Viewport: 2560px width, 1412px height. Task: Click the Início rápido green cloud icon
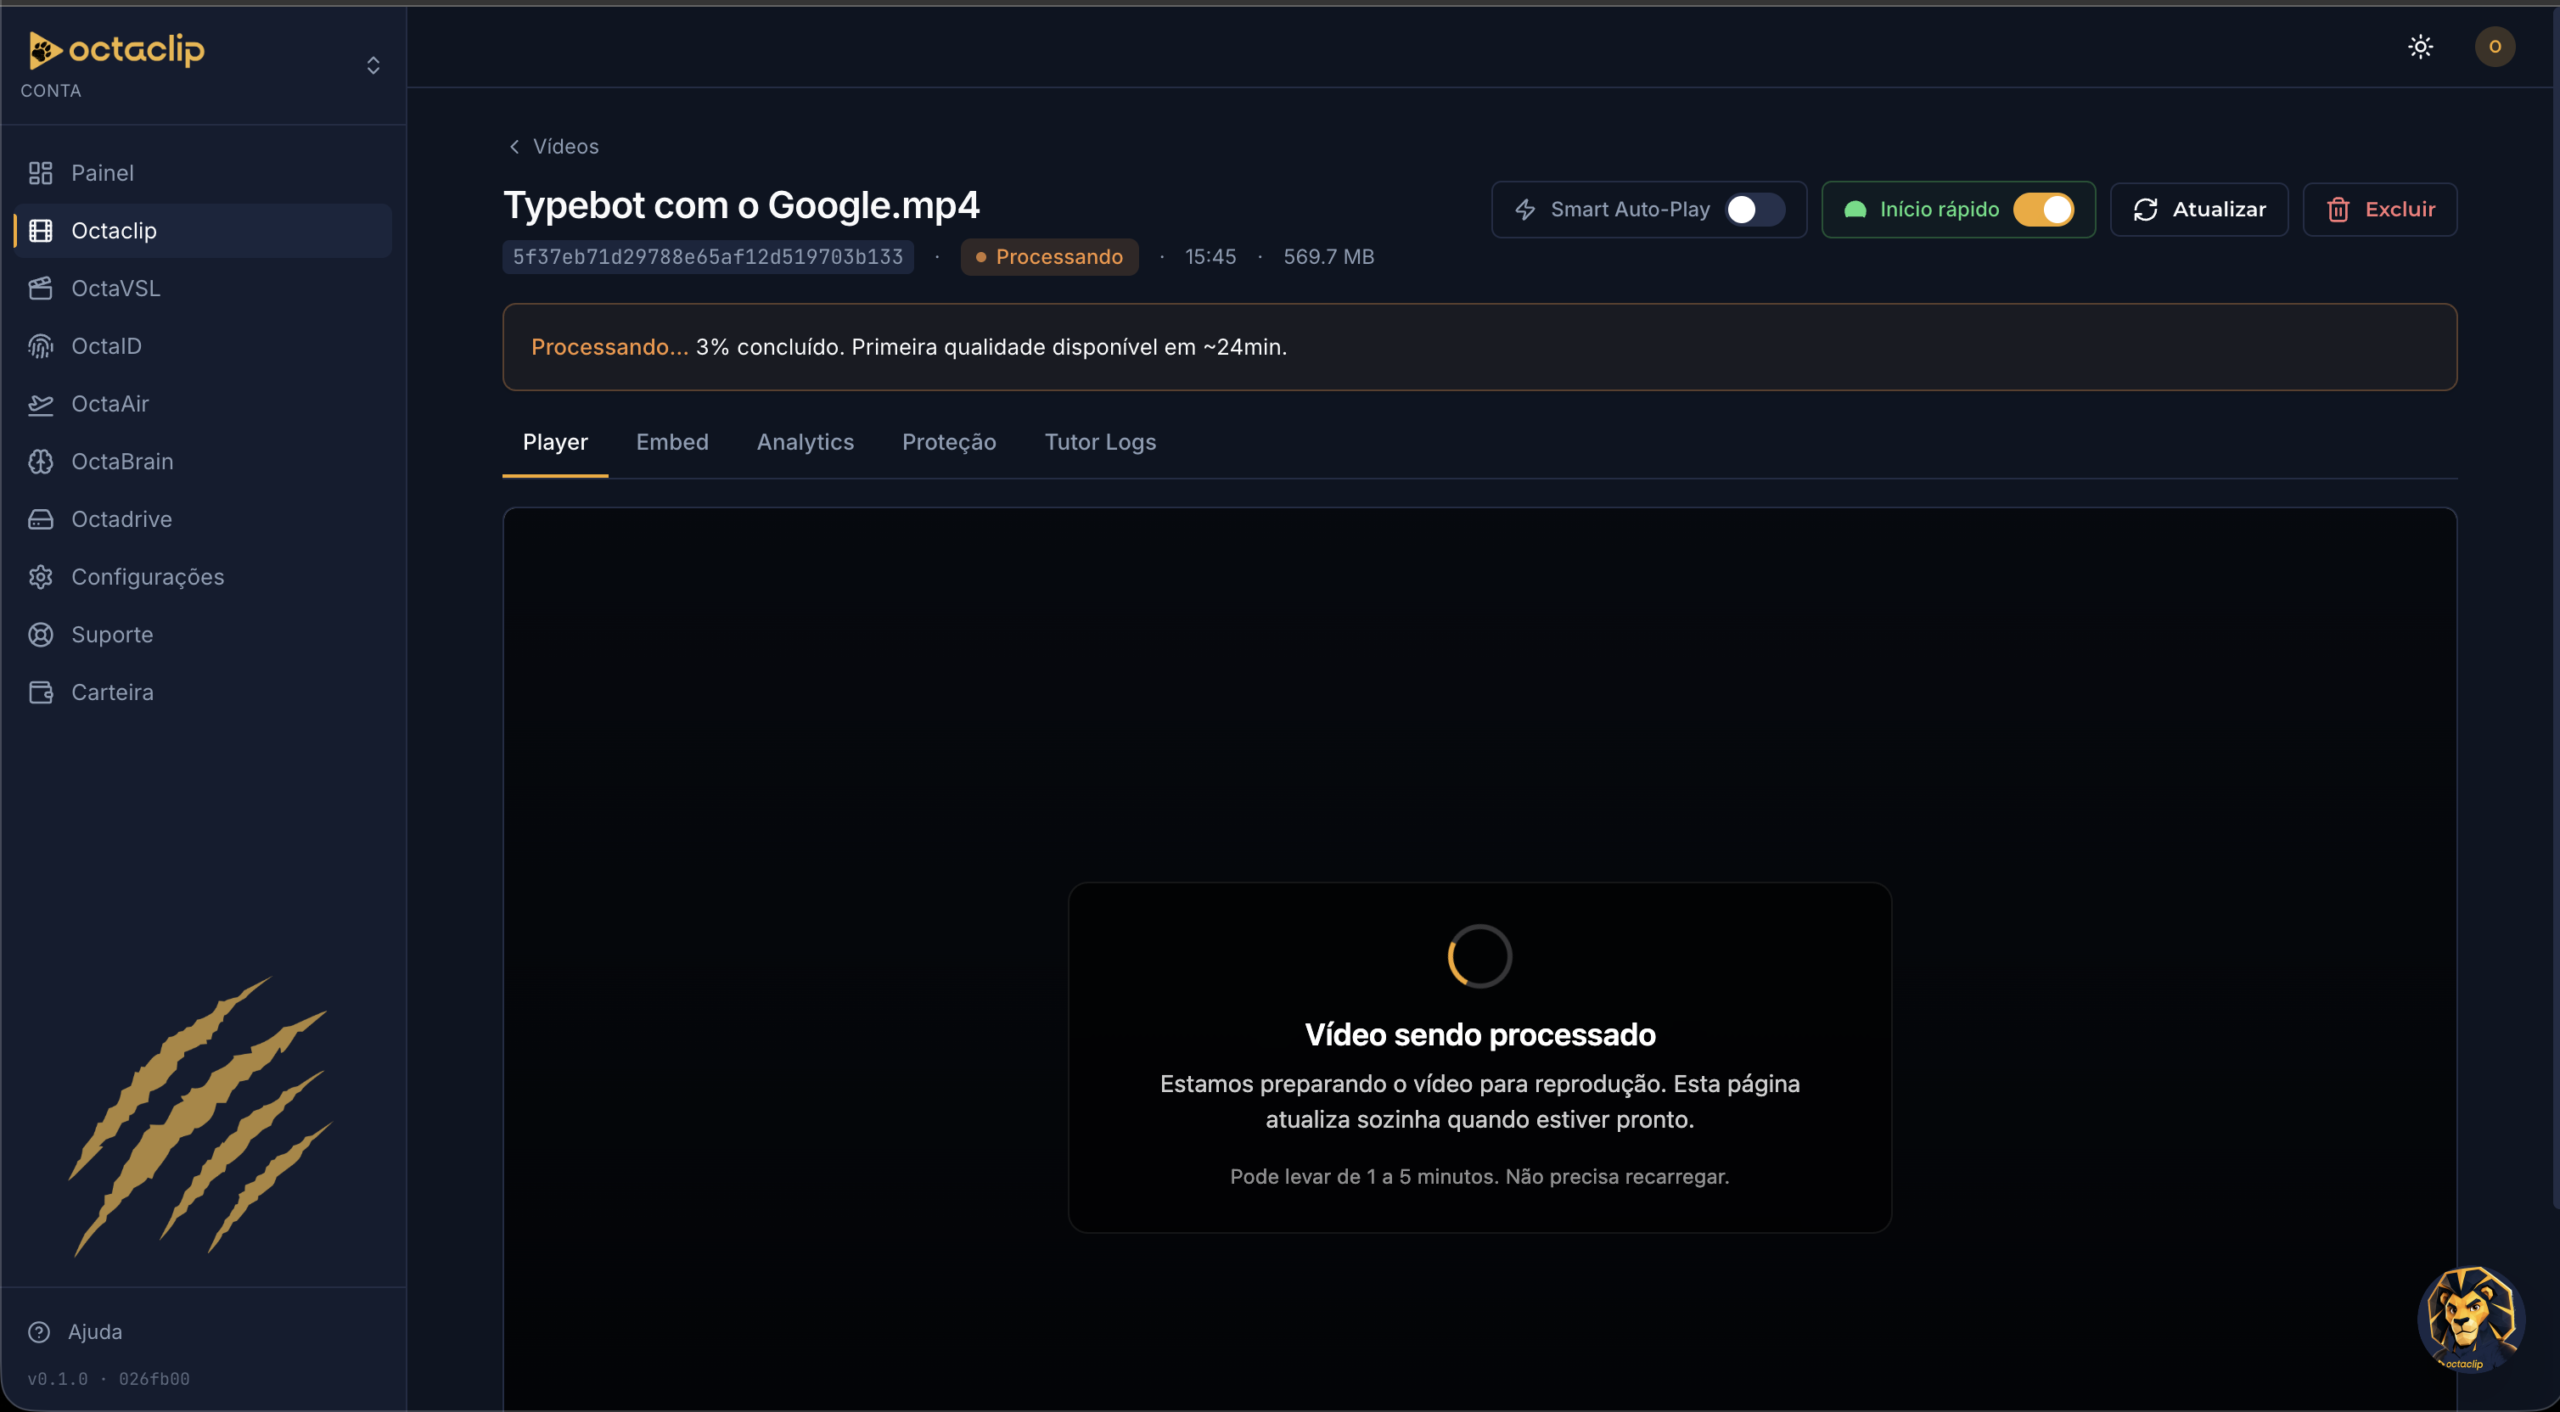[x=1855, y=210]
